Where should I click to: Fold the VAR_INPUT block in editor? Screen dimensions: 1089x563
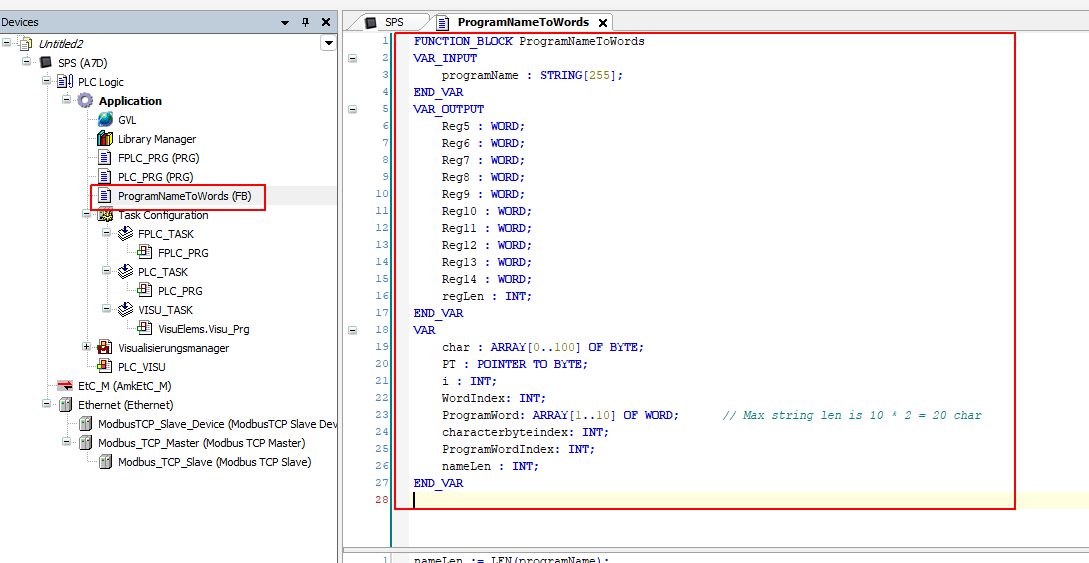[352, 58]
